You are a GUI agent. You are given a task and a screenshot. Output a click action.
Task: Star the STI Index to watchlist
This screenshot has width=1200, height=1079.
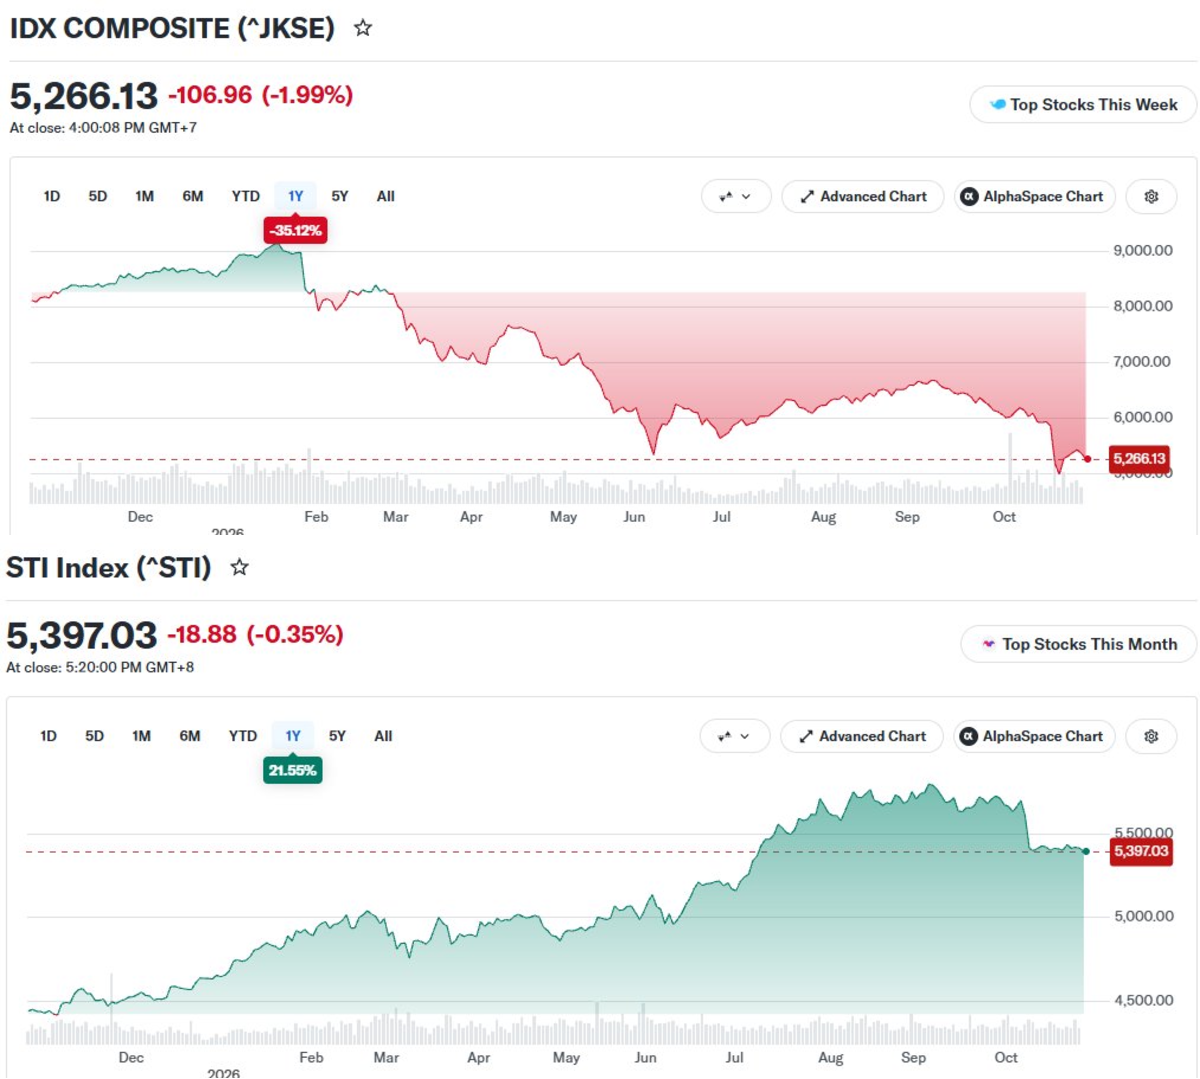[x=239, y=567]
